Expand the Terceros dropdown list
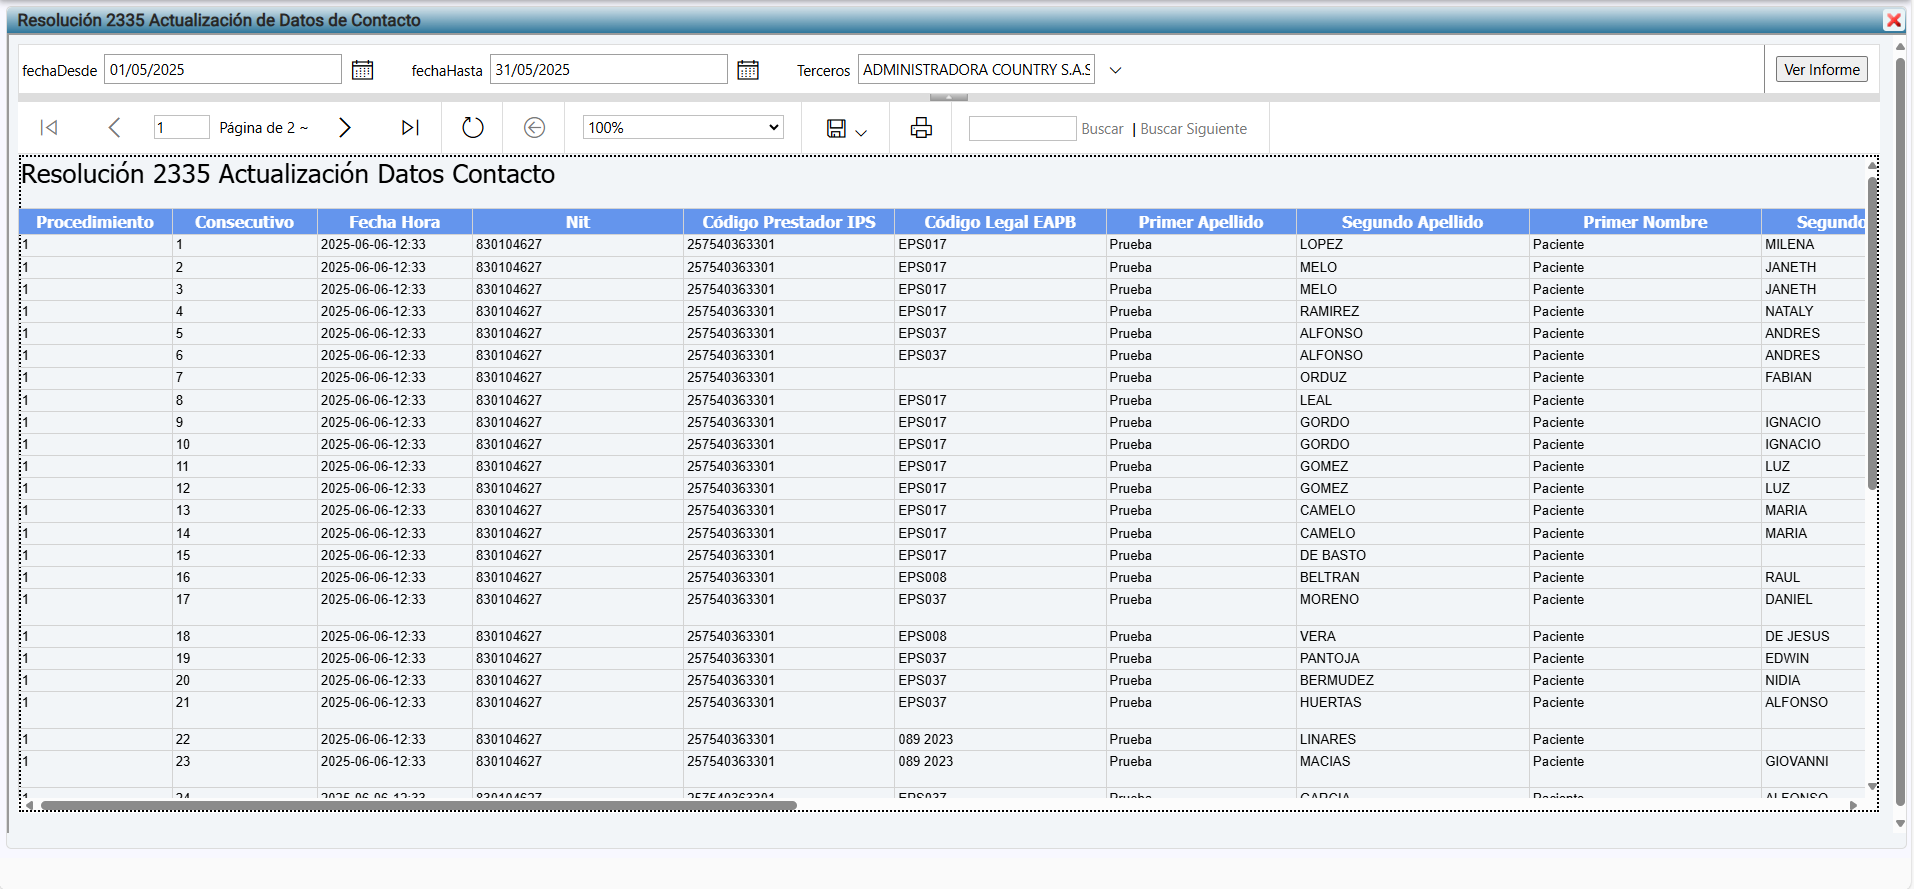 pyautogui.click(x=1116, y=70)
